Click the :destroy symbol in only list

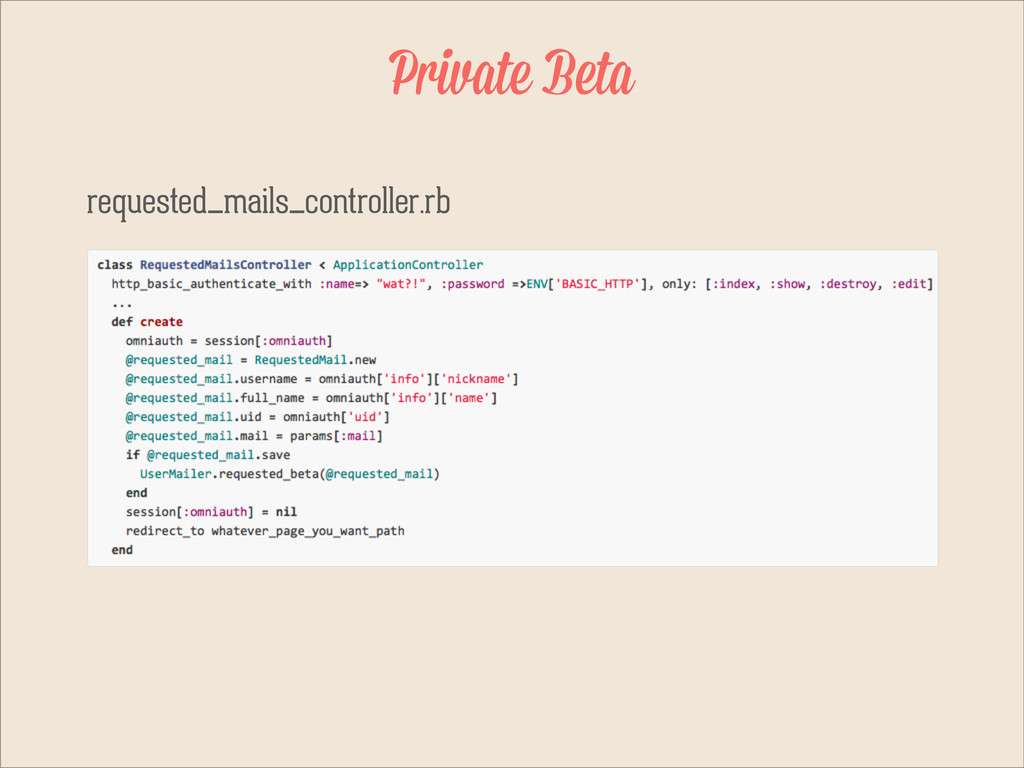point(848,284)
